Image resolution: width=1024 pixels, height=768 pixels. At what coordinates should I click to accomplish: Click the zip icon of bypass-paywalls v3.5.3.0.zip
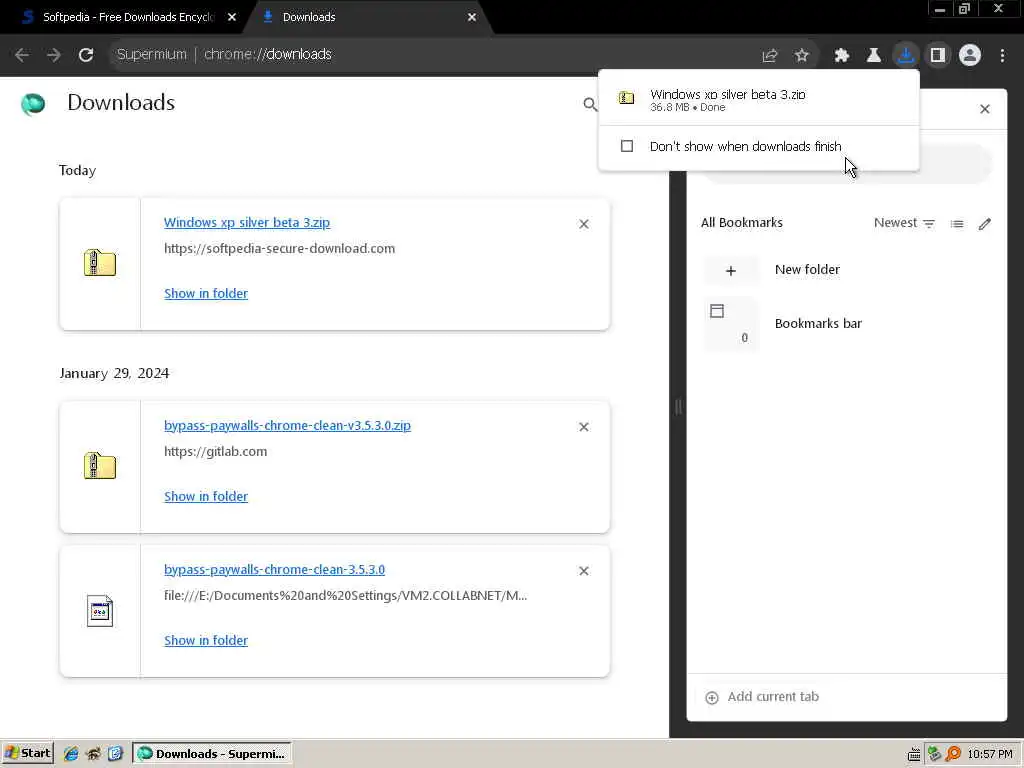coord(100,466)
